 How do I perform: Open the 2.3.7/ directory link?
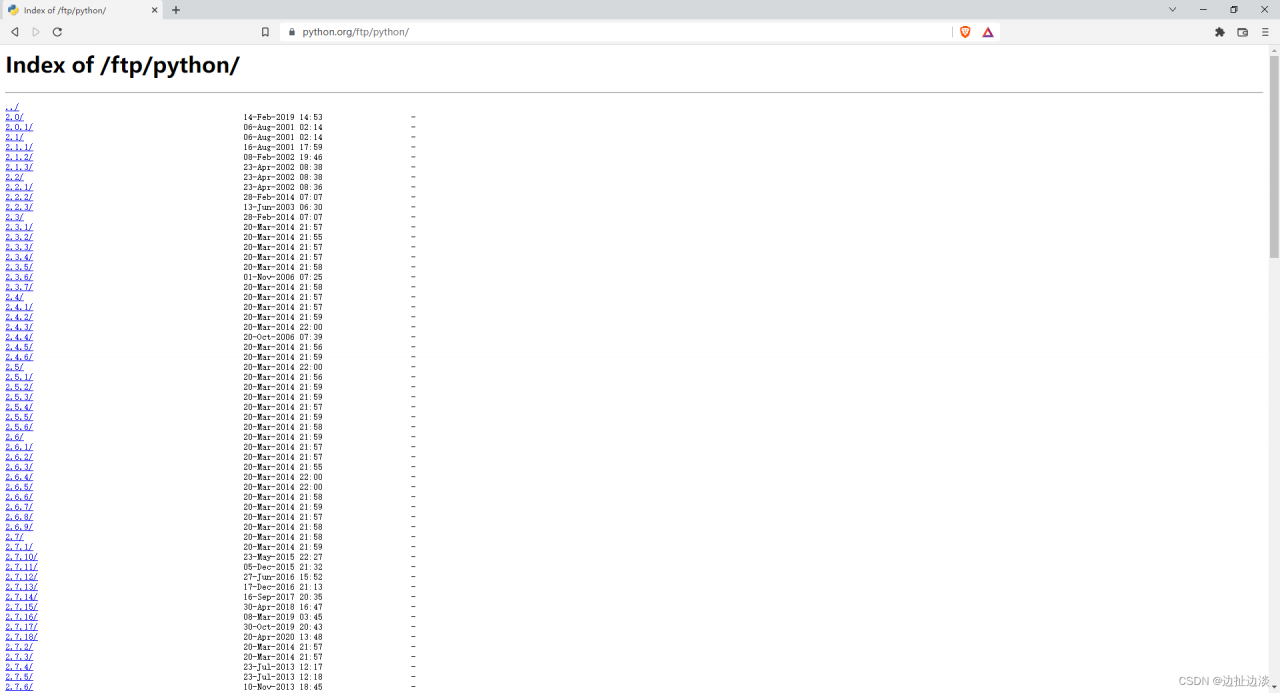[19, 287]
